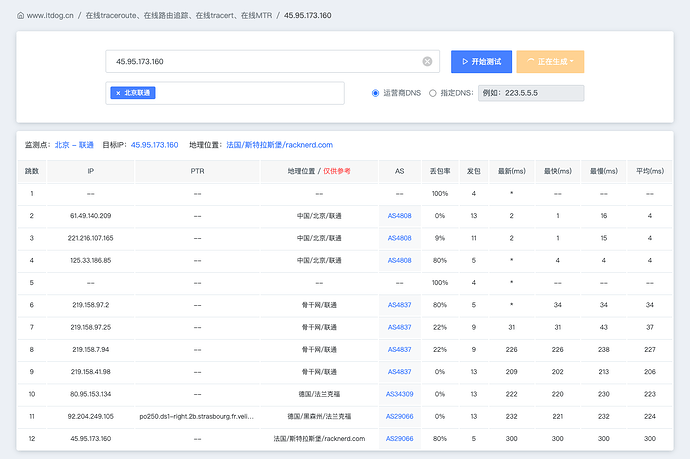Click the blue target IP 45.95.173.160 link
690x459 pixels.
pos(154,145)
